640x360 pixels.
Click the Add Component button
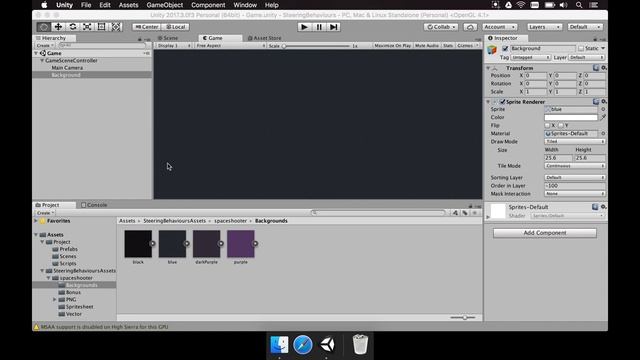(x=544, y=233)
